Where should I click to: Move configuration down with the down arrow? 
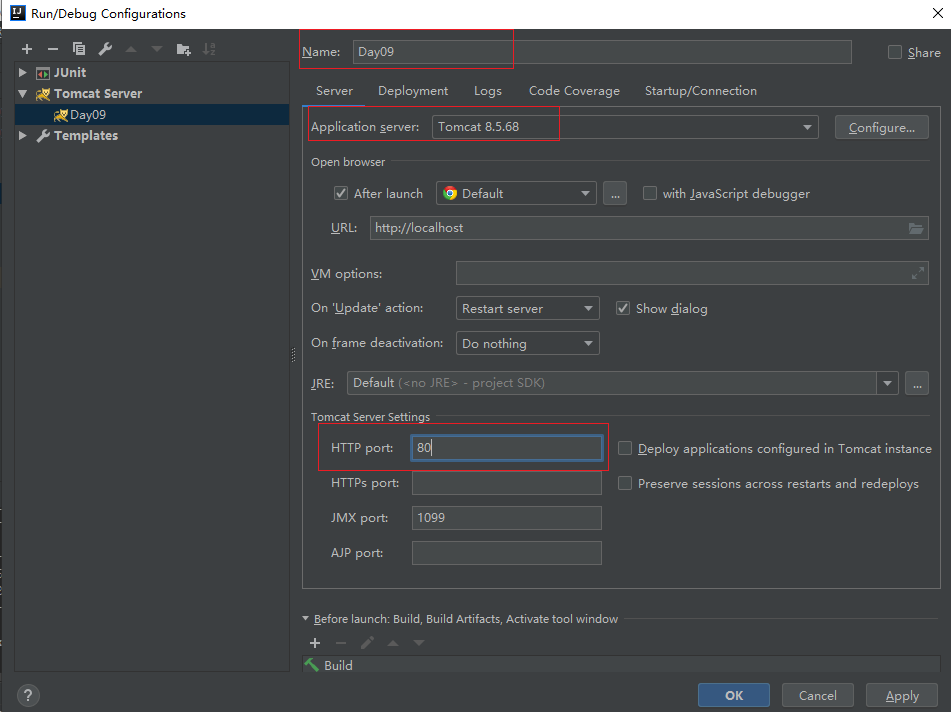click(x=157, y=49)
